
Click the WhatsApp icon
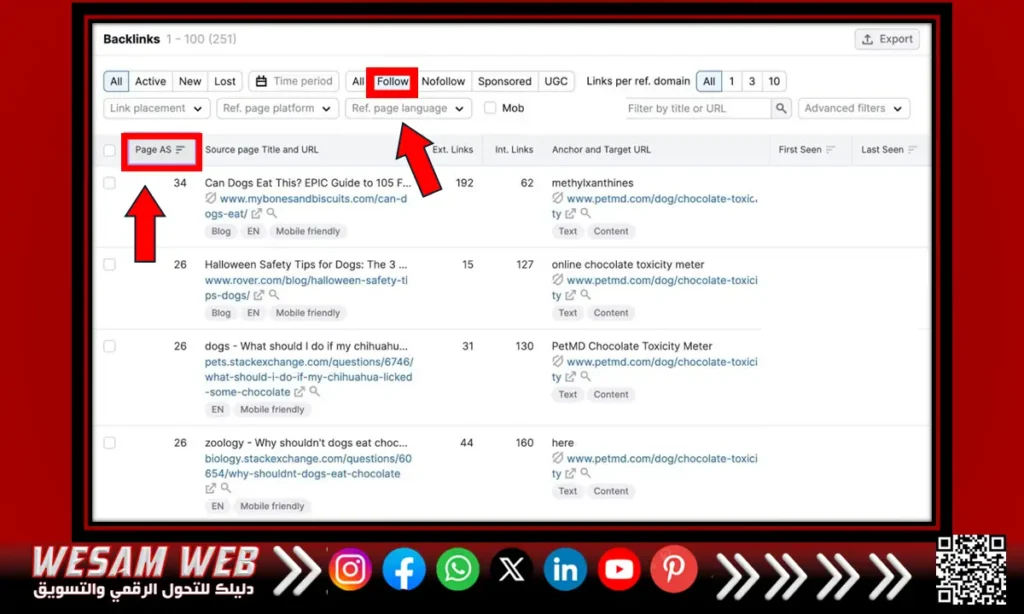coord(458,570)
